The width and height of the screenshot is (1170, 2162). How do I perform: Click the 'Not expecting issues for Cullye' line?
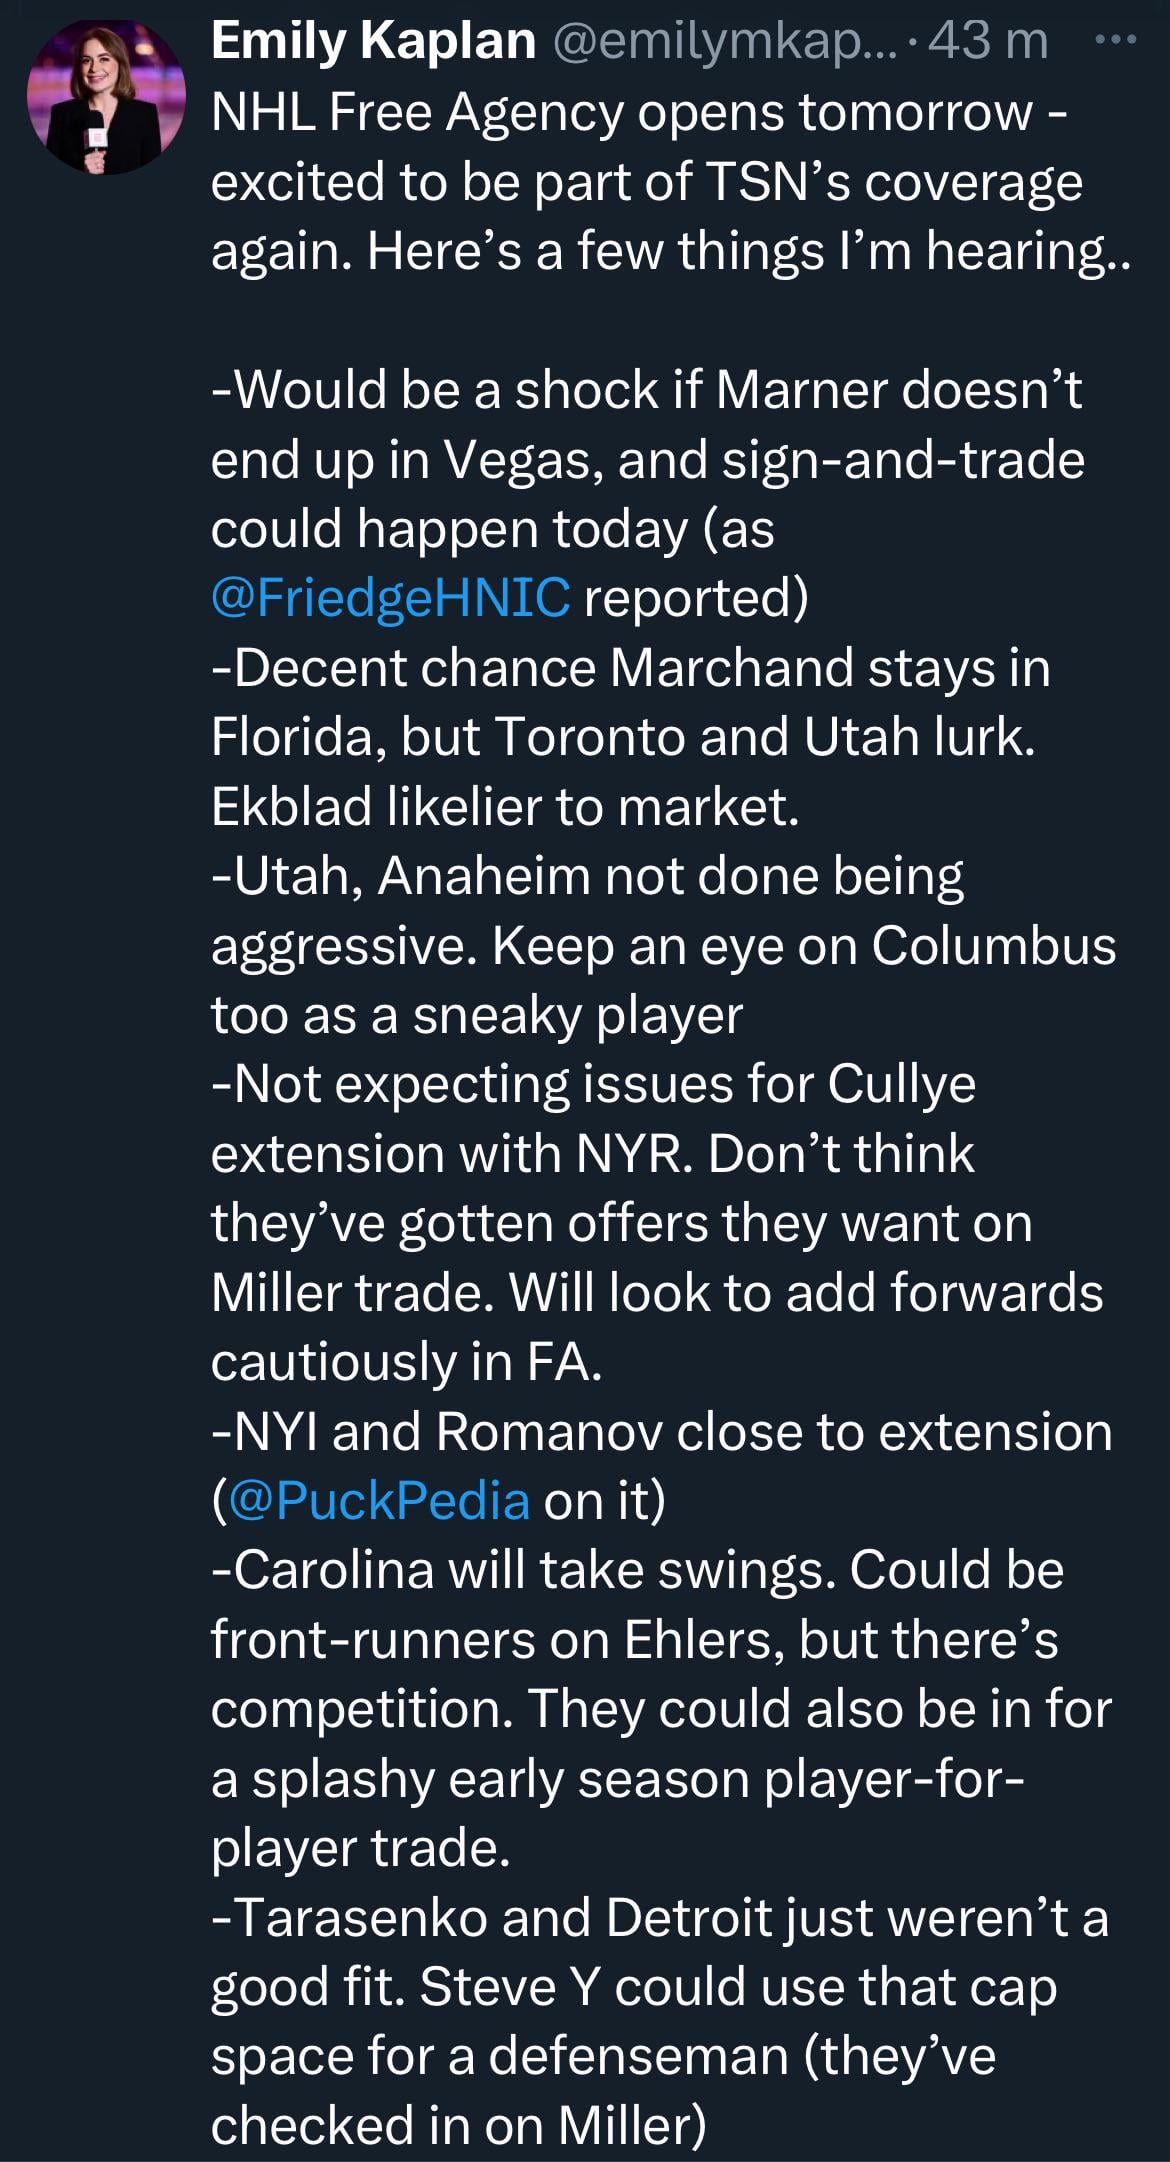[x=593, y=1084]
